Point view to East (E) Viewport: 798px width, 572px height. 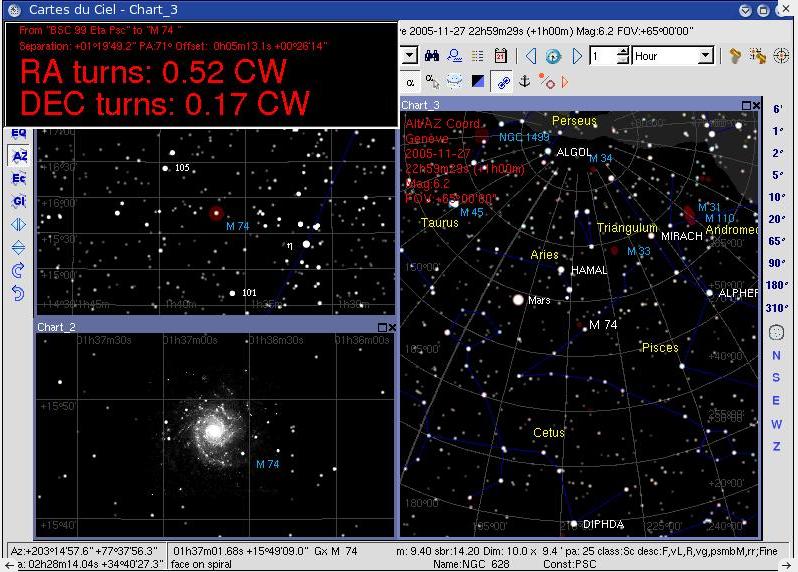(x=776, y=401)
